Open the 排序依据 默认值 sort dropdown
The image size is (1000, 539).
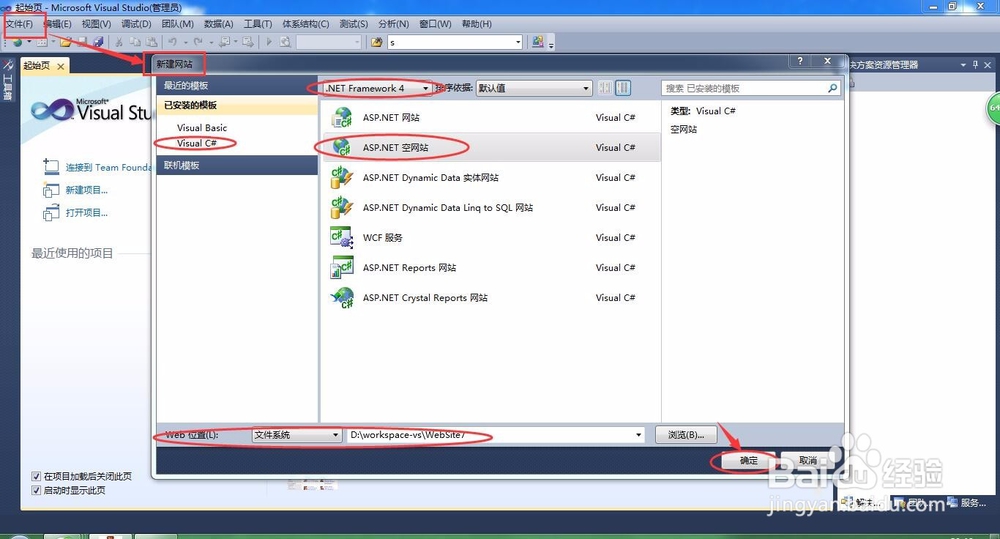pyautogui.click(x=534, y=88)
